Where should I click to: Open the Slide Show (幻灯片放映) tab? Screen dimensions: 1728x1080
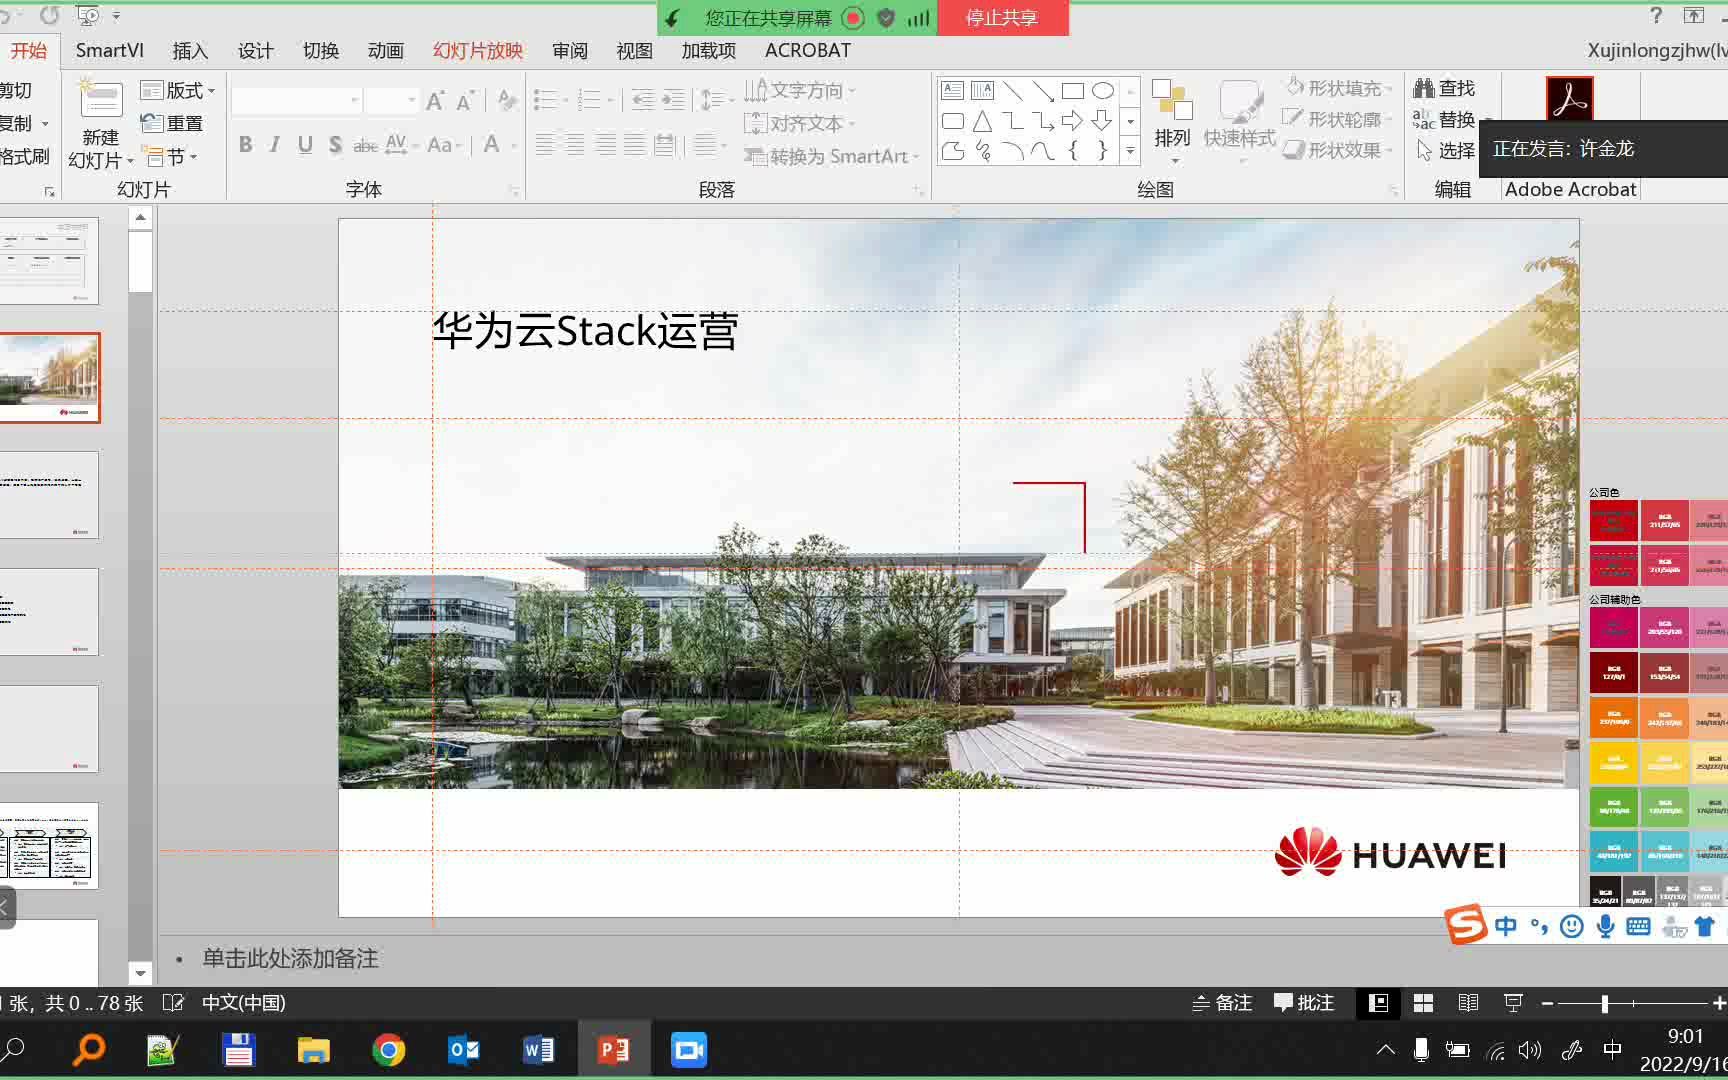478,51
